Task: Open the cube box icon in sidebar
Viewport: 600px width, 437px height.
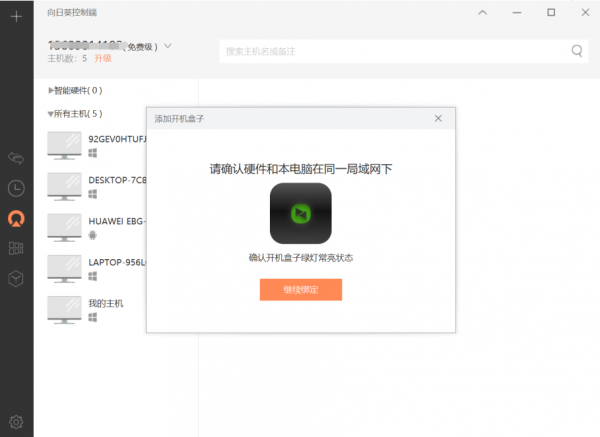Action: (16, 278)
